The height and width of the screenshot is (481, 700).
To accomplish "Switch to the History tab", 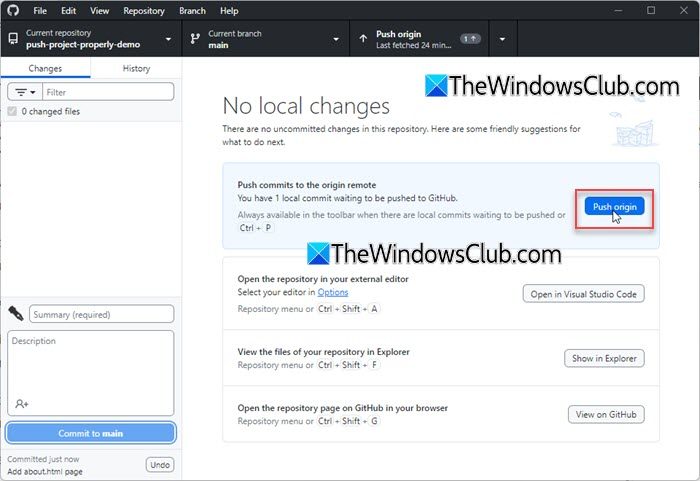I will click(x=136, y=68).
